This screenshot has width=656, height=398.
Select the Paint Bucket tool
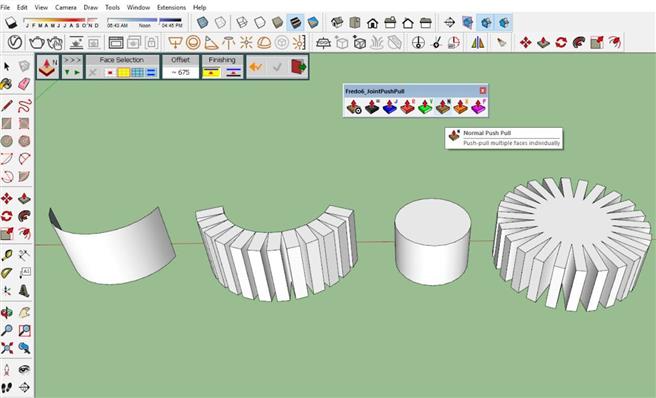point(6,84)
